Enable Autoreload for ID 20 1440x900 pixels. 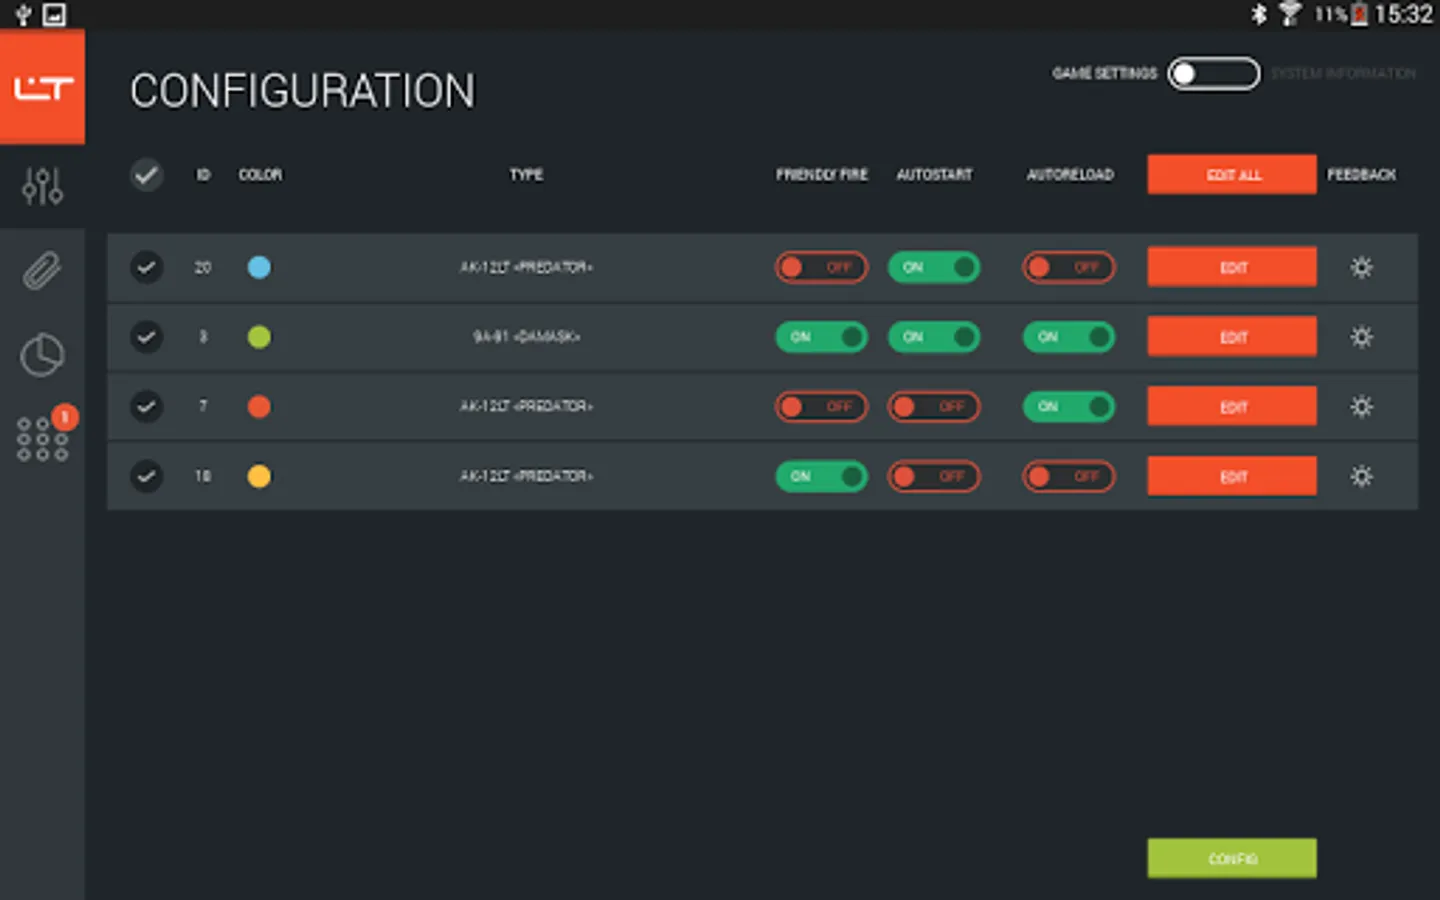point(1068,267)
